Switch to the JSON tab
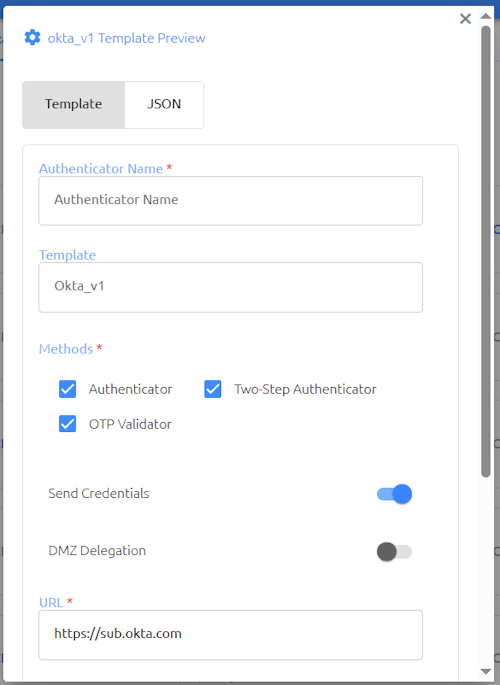500x685 pixels. tap(164, 104)
